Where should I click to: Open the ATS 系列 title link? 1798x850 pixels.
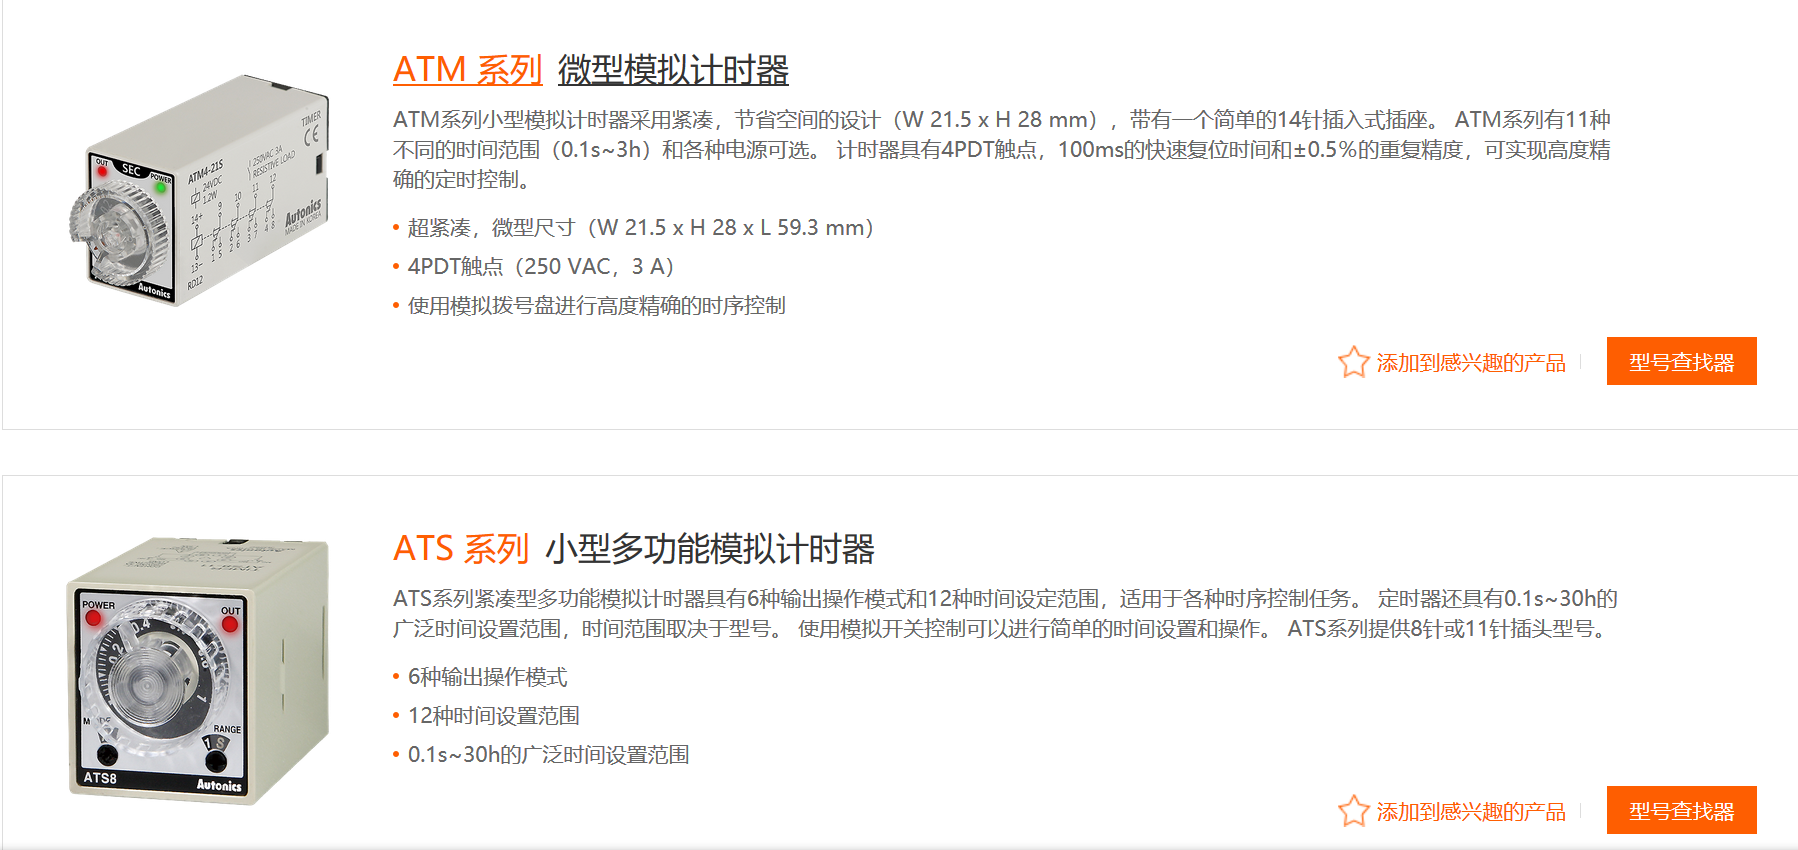pyautogui.click(x=460, y=549)
